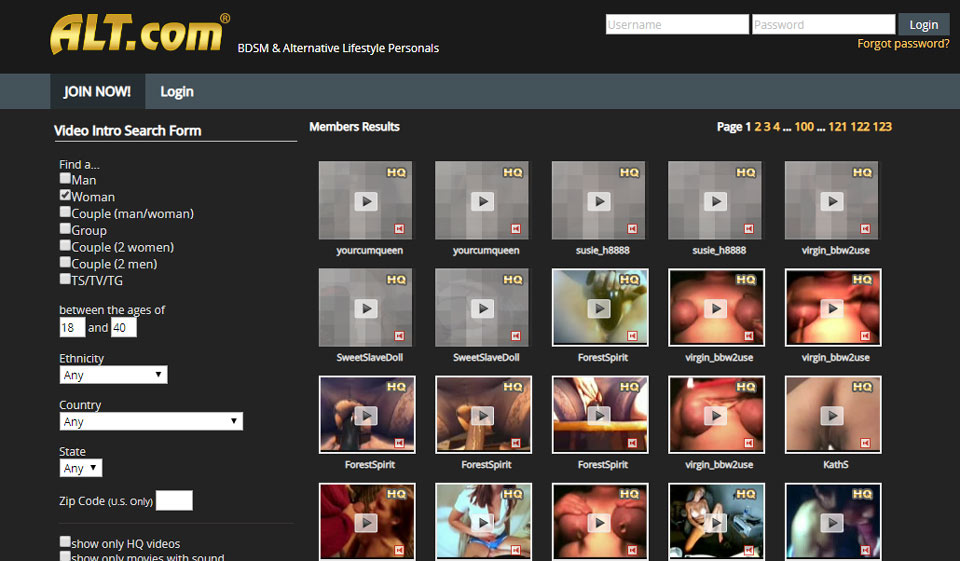960x561 pixels.
Task: Go to results page 2
Action: pyautogui.click(x=757, y=127)
